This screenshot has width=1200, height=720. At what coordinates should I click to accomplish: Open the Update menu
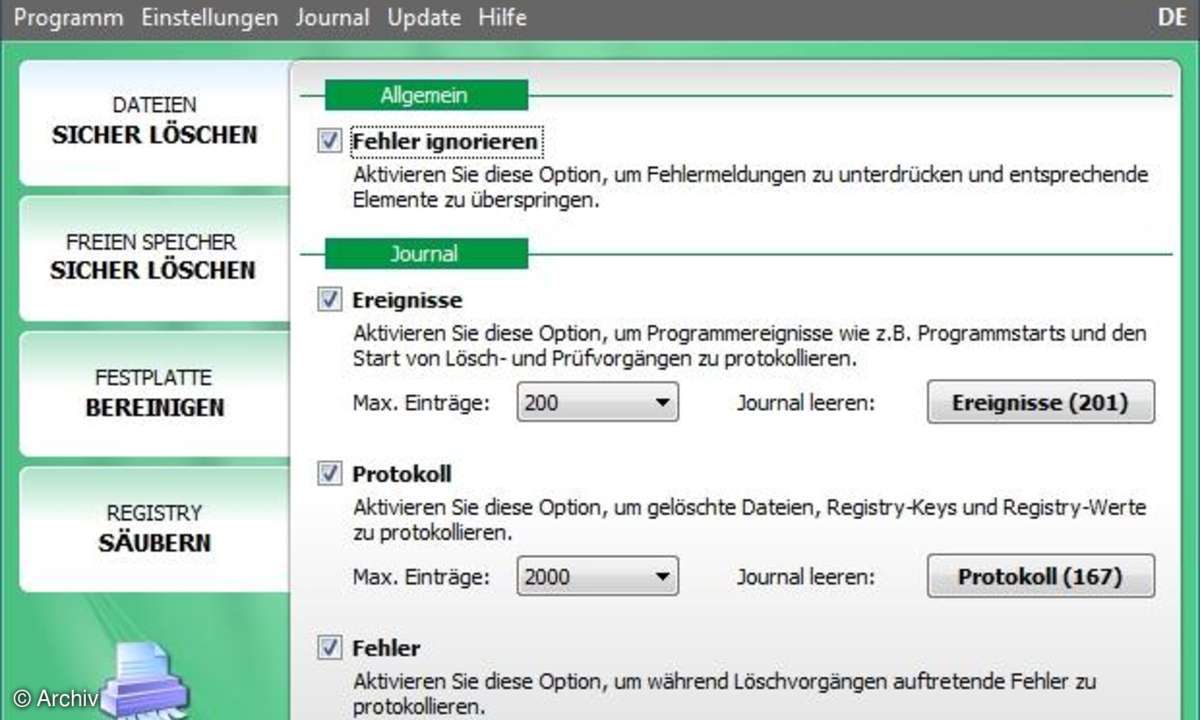(424, 18)
